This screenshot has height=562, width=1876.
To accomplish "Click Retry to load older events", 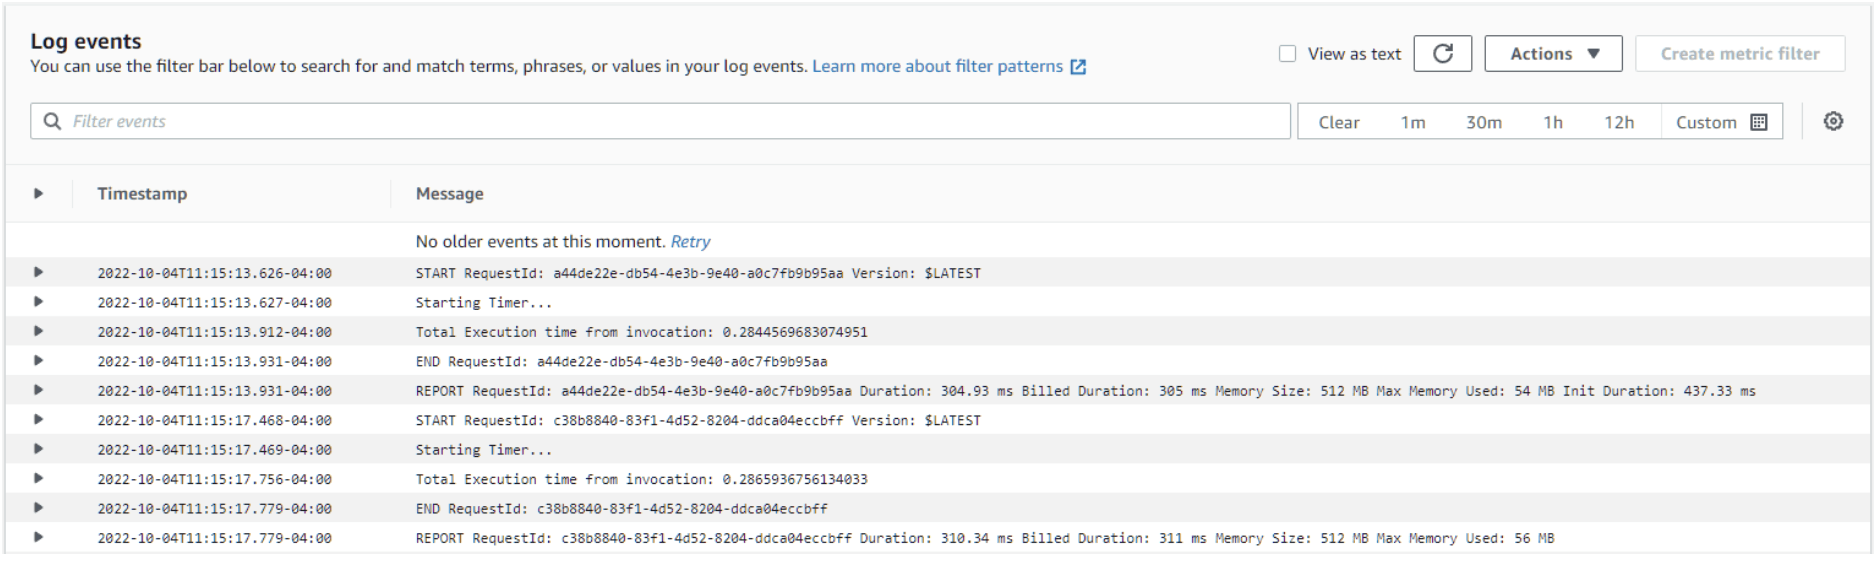I will pos(690,242).
